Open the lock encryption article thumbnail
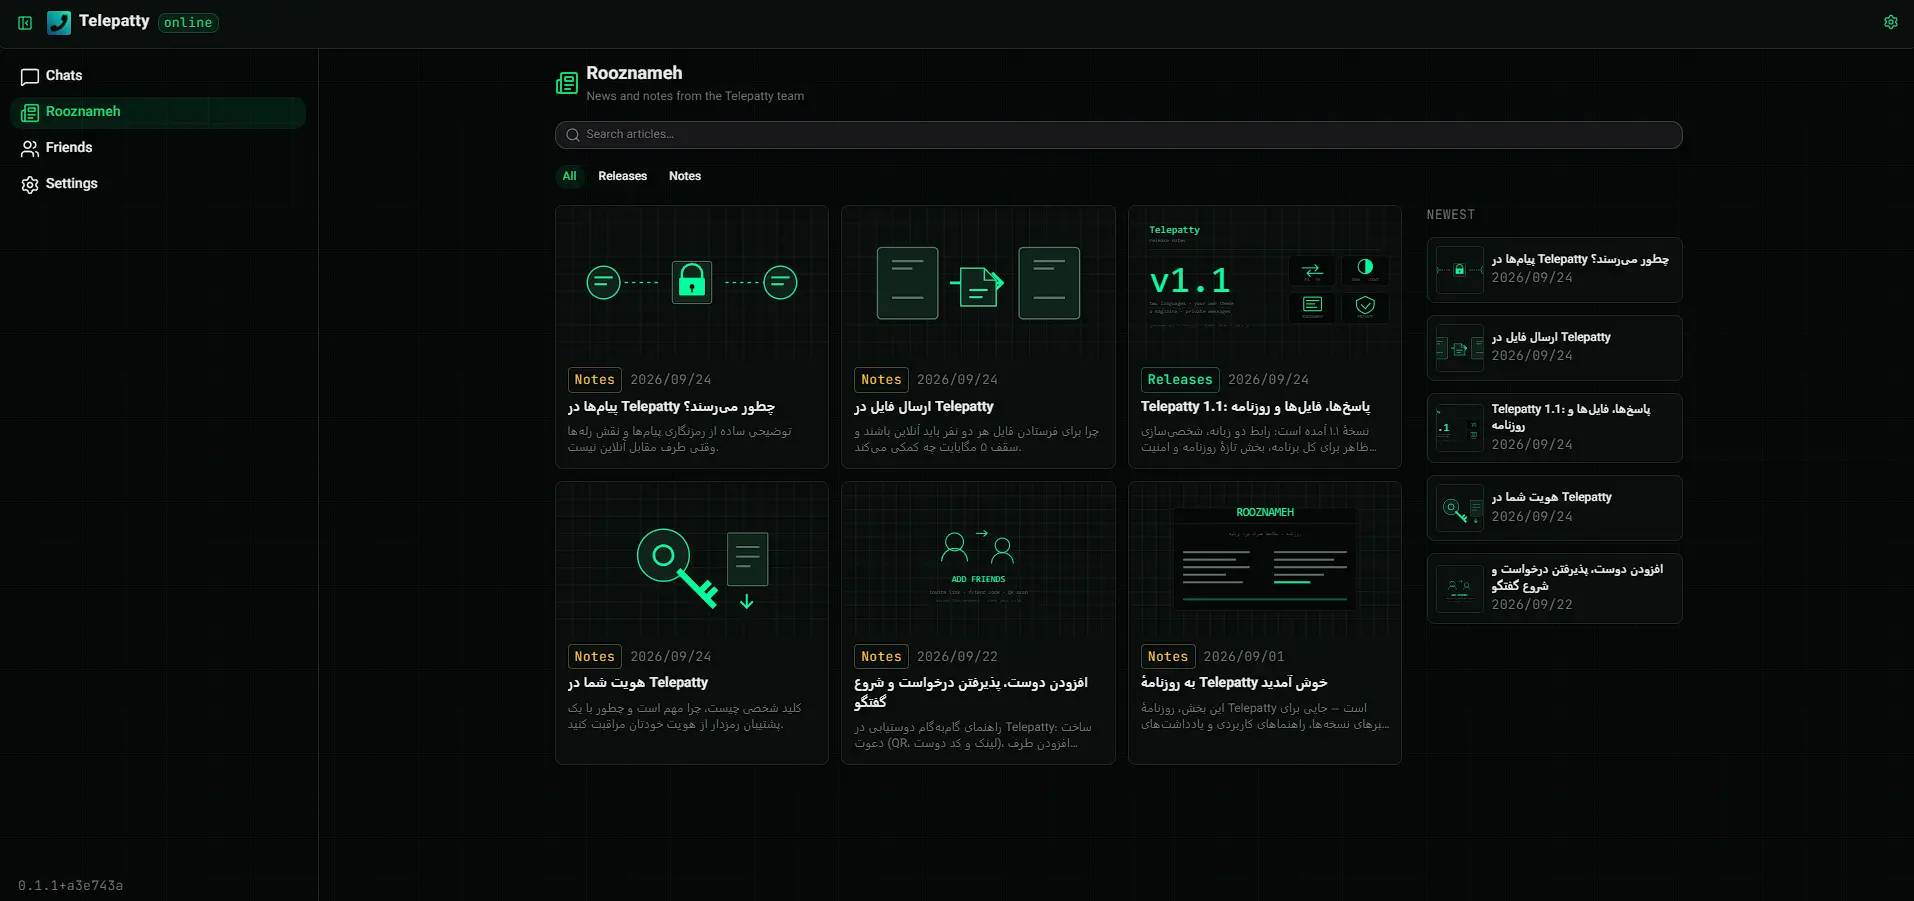Screen dimensions: 1914x901 692,283
